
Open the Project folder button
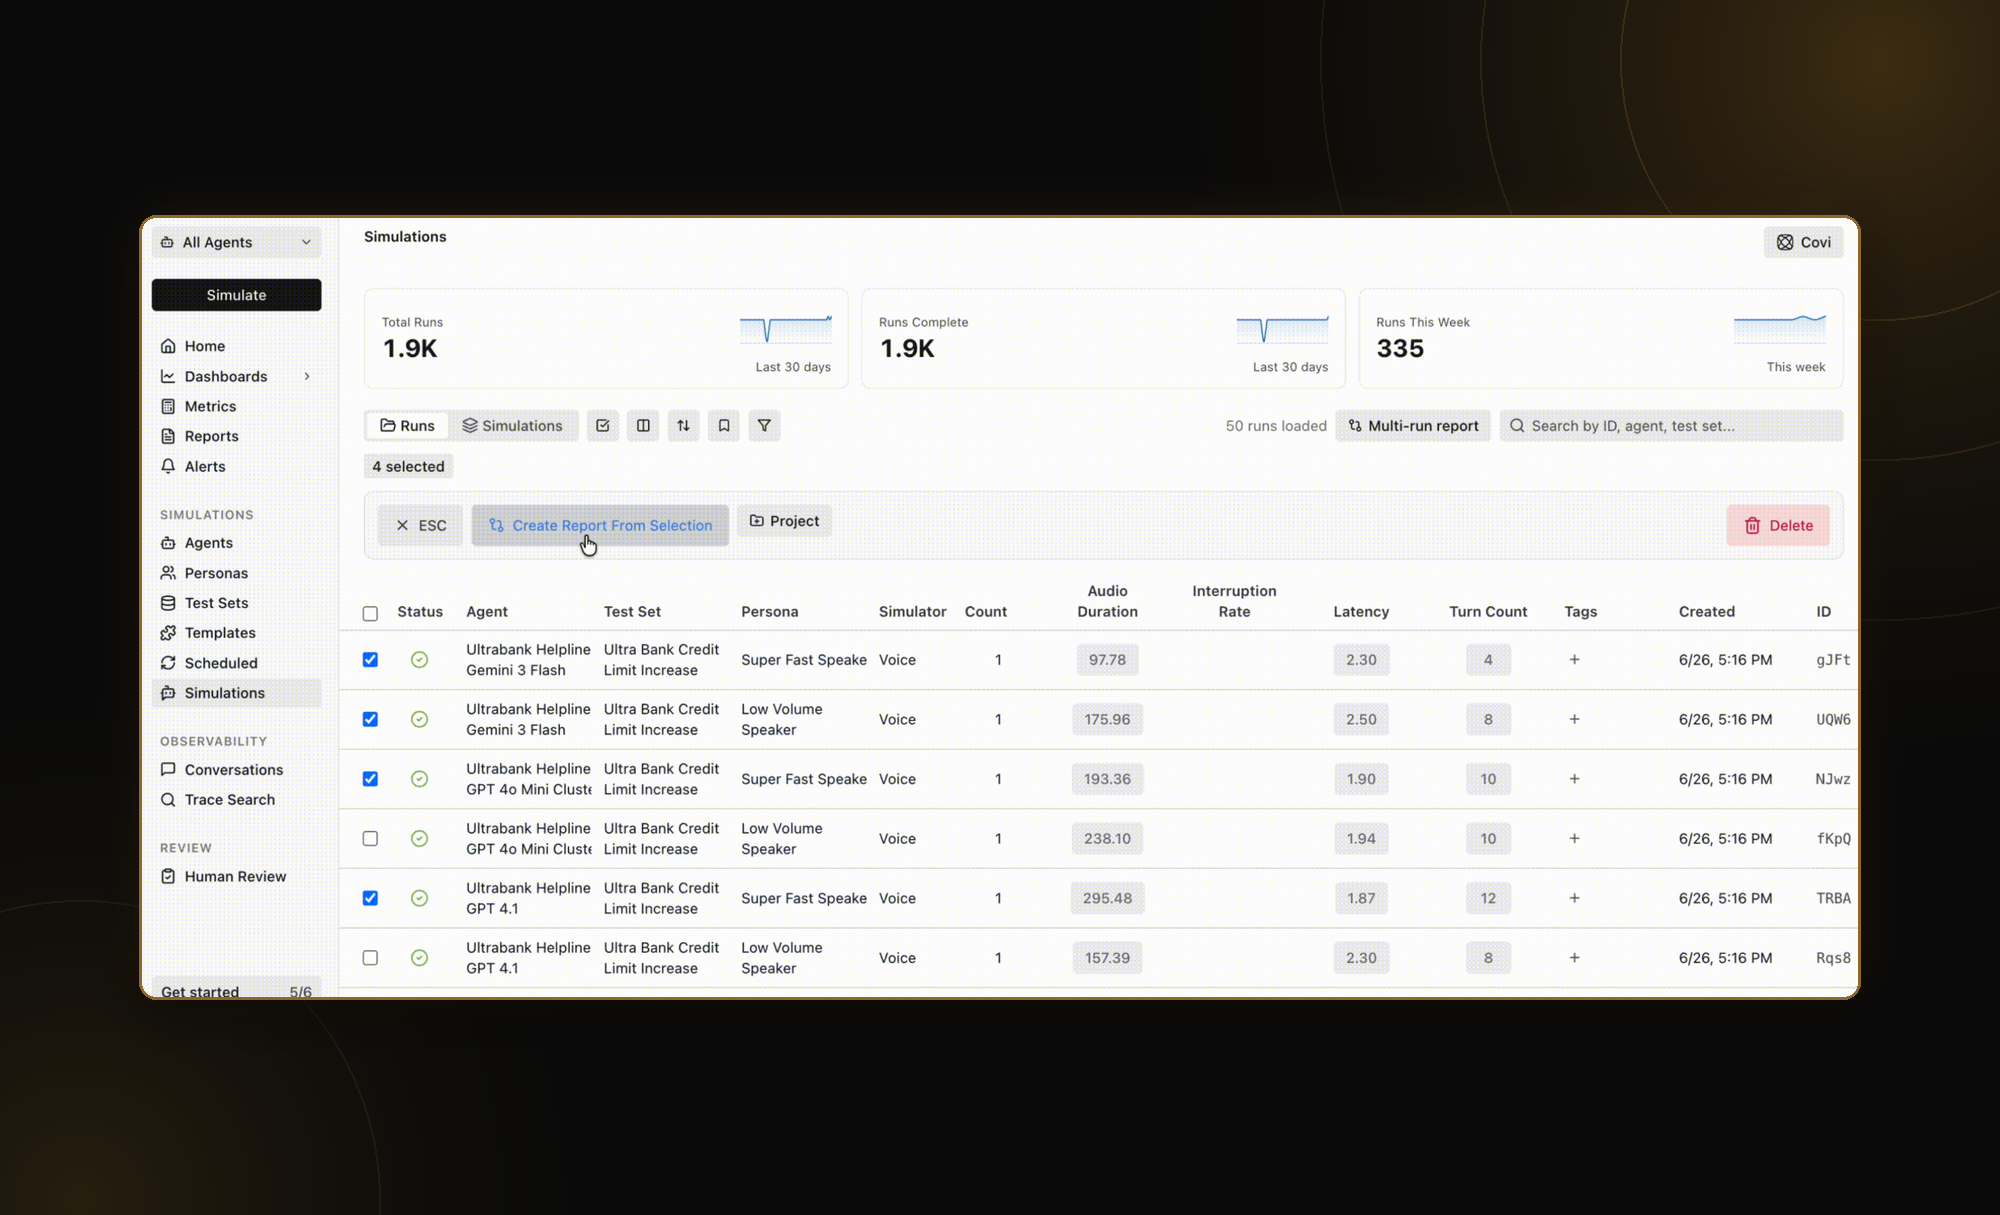click(784, 521)
